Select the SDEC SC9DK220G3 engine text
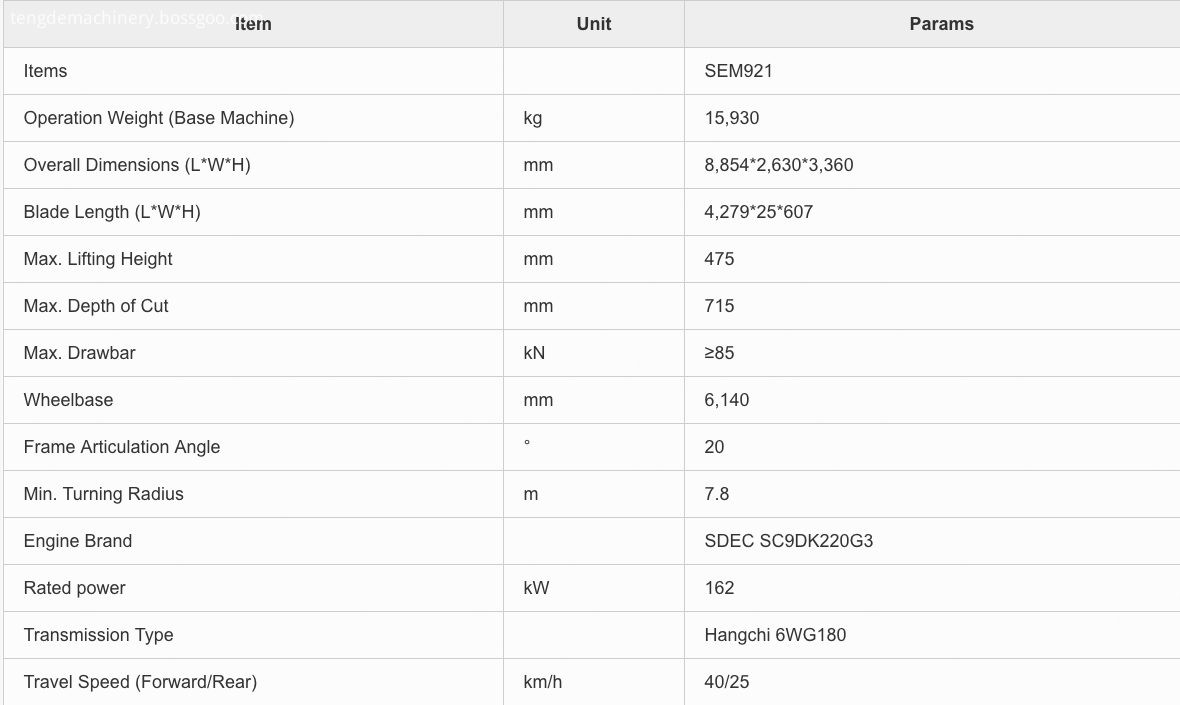This screenshot has width=1180, height=705. [788, 541]
